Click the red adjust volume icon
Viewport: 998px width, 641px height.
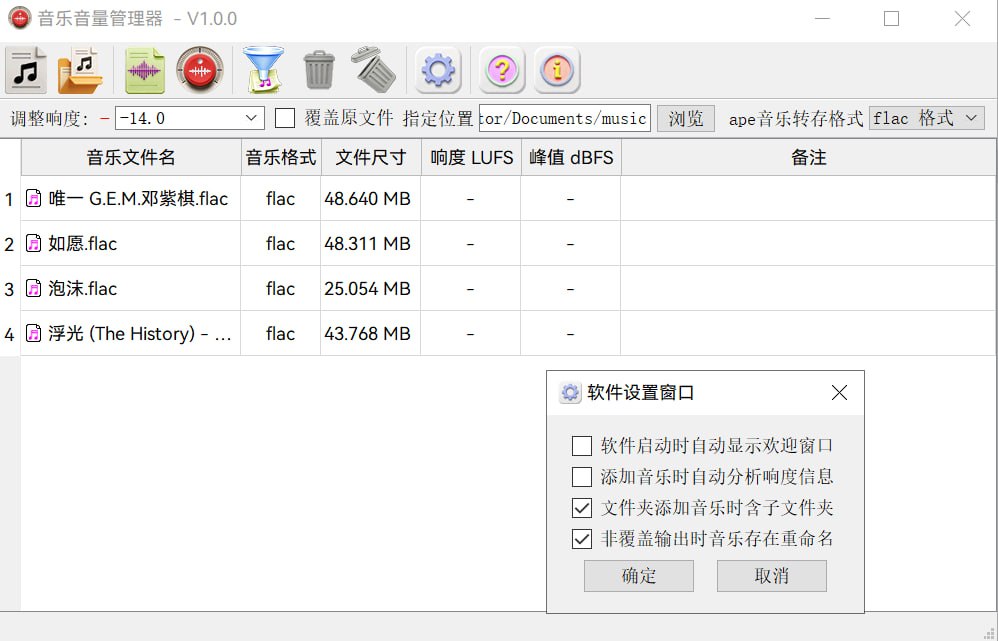tap(200, 70)
